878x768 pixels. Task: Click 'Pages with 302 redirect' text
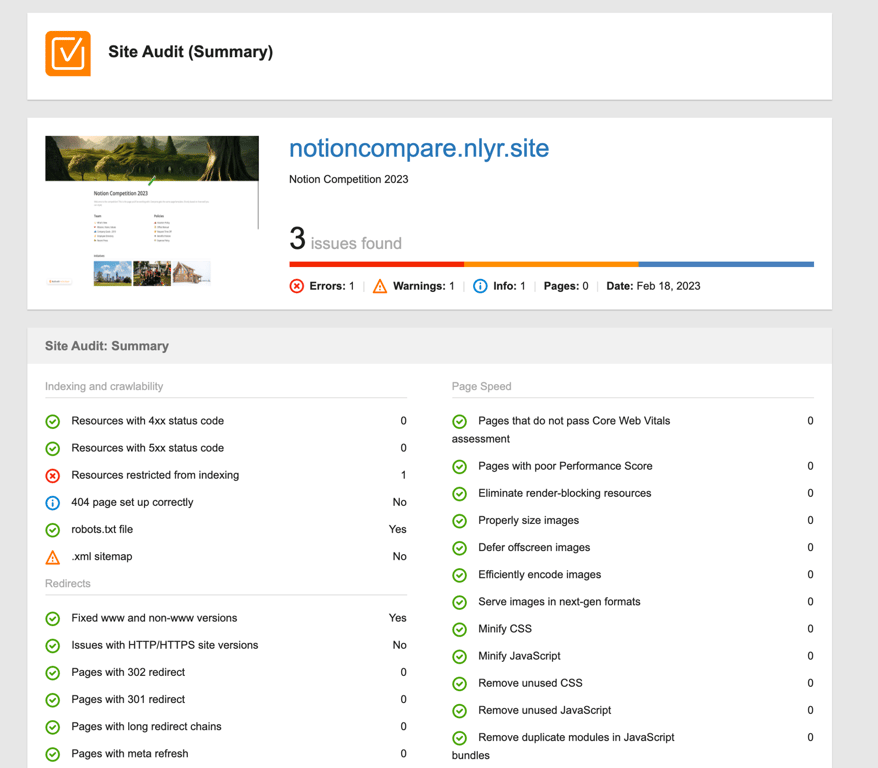point(128,672)
